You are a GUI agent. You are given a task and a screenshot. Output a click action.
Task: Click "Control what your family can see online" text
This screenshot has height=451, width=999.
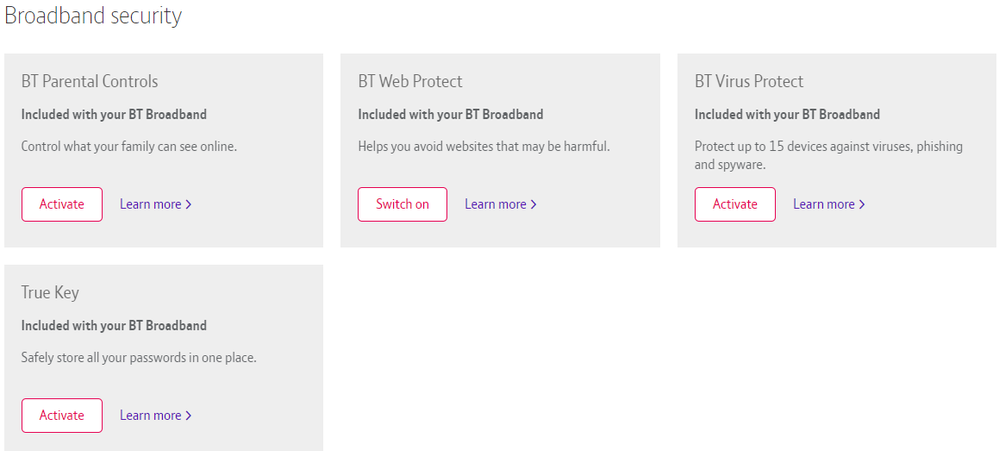pyautogui.click(x=129, y=146)
